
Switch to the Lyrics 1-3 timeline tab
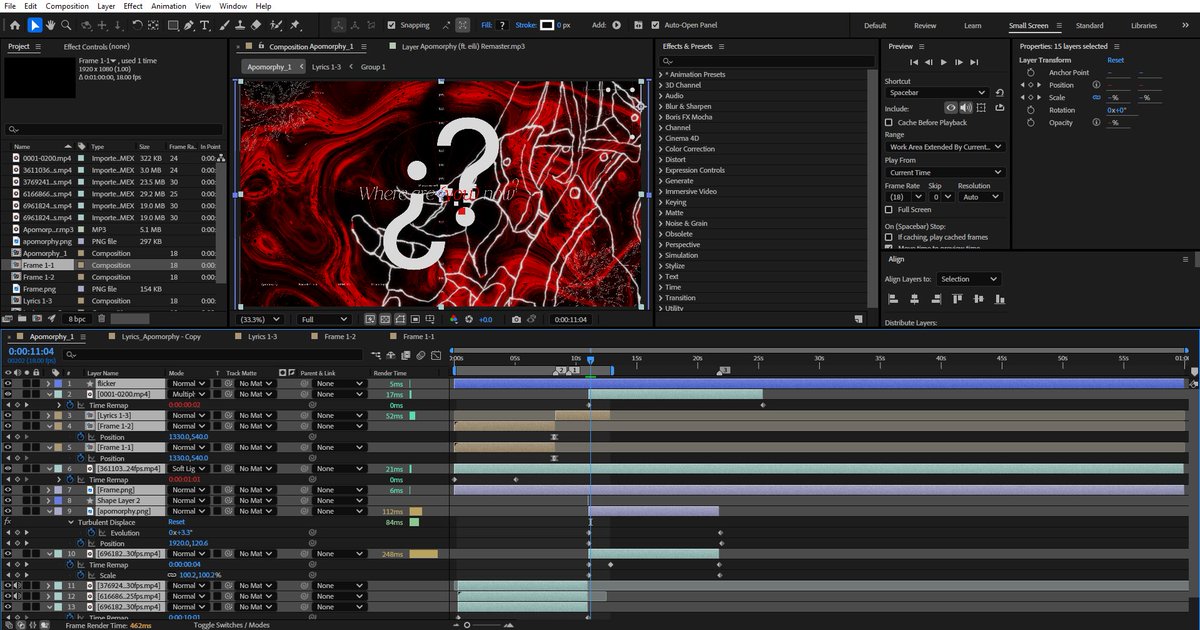pyautogui.click(x=263, y=337)
